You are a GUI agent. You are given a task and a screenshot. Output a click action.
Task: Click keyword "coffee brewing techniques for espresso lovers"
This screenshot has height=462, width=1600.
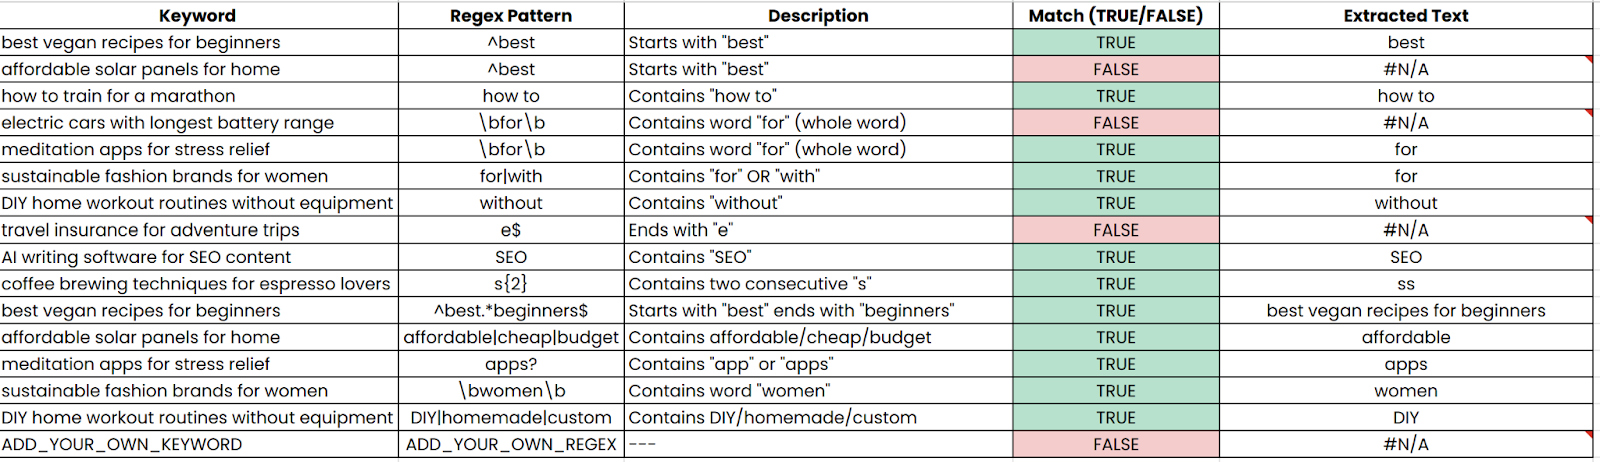196,284
